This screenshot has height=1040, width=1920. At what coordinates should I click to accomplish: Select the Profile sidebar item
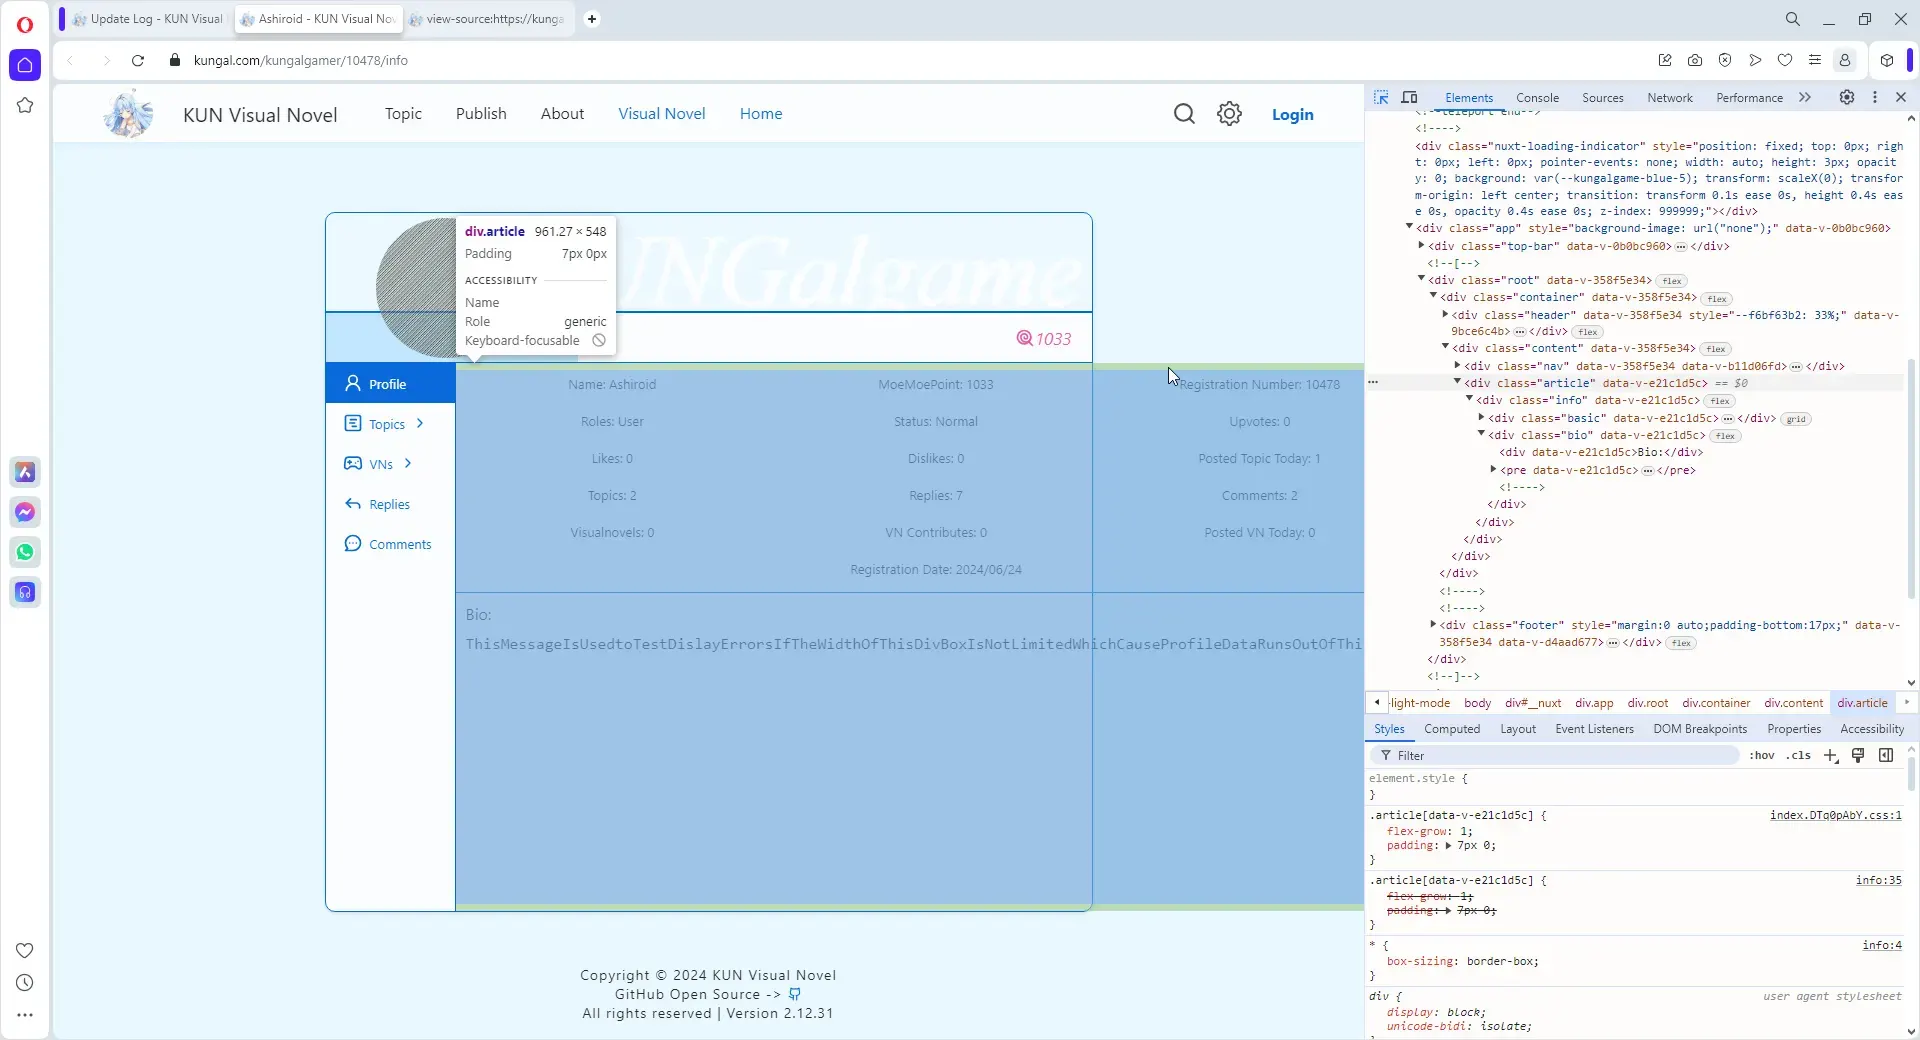click(390, 384)
